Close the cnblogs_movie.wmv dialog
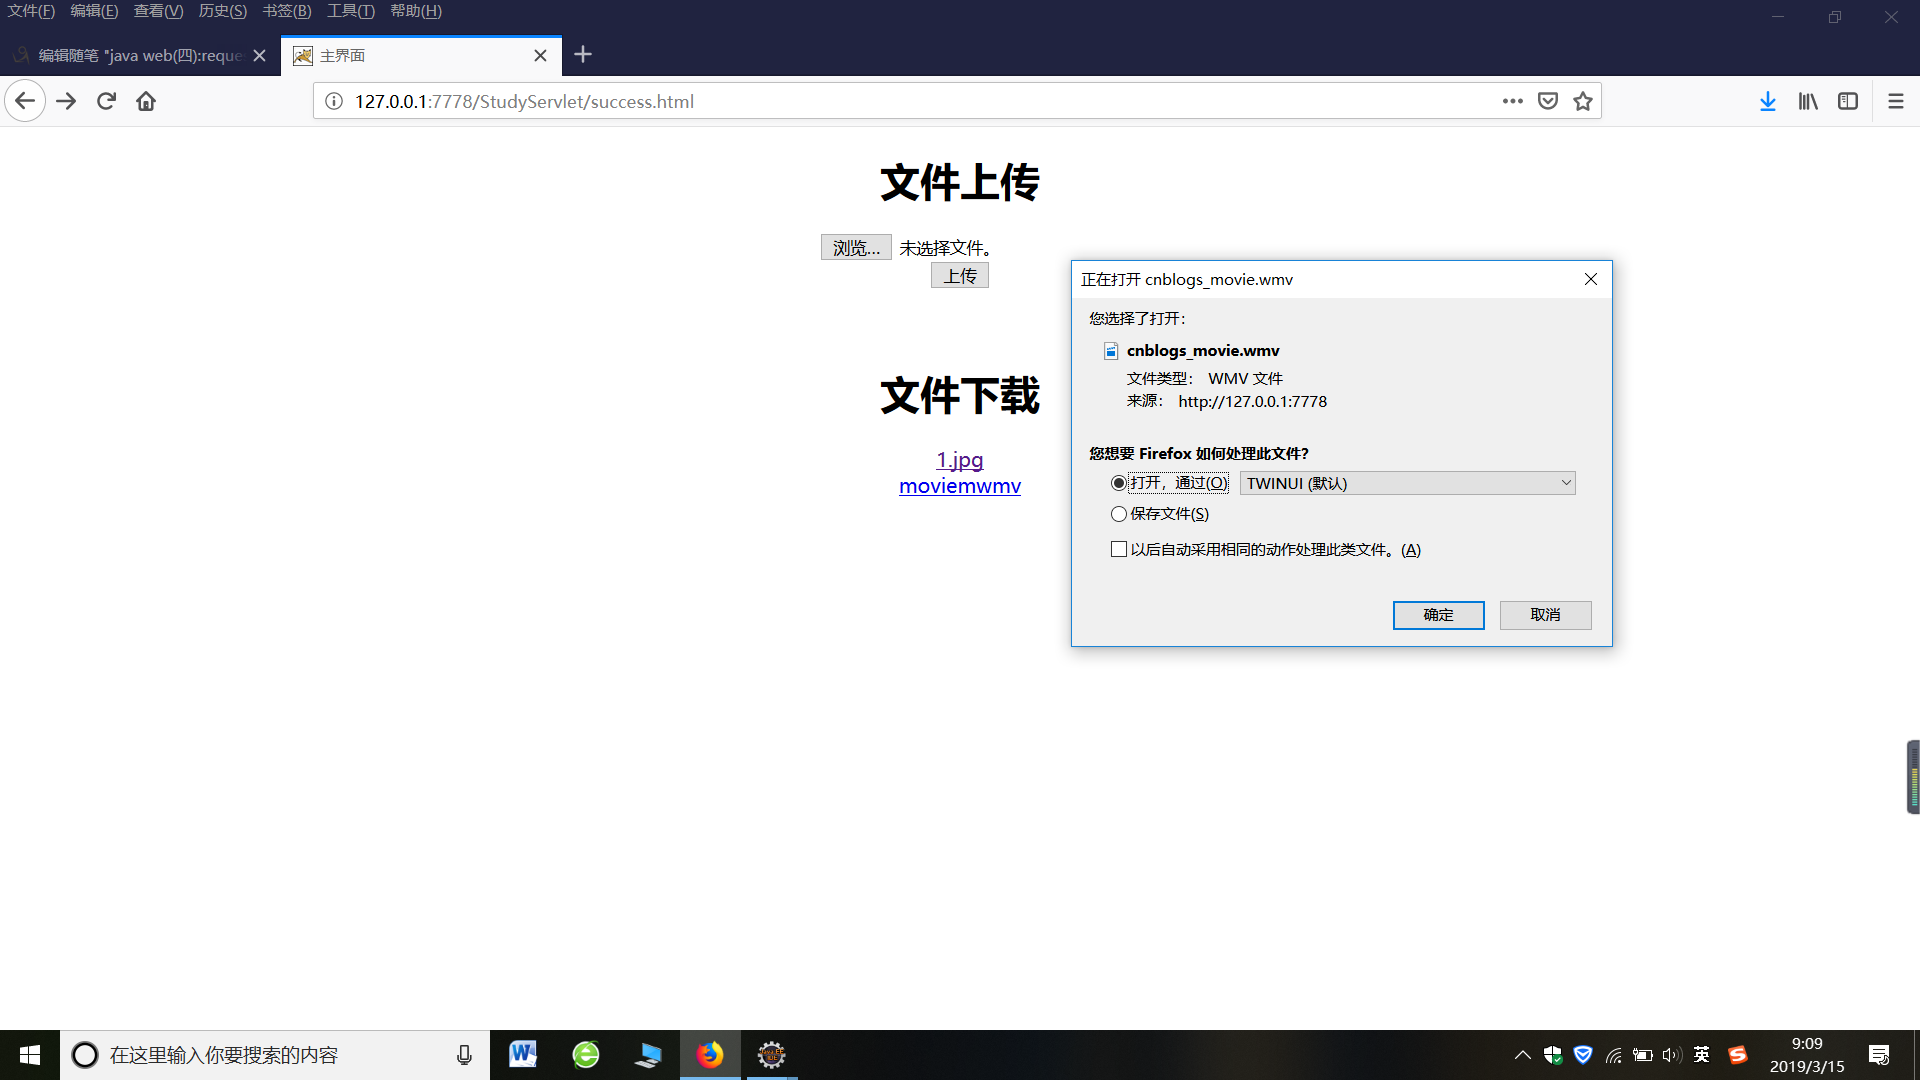The image size is (1920, 1080). (x=1591, y=279)
